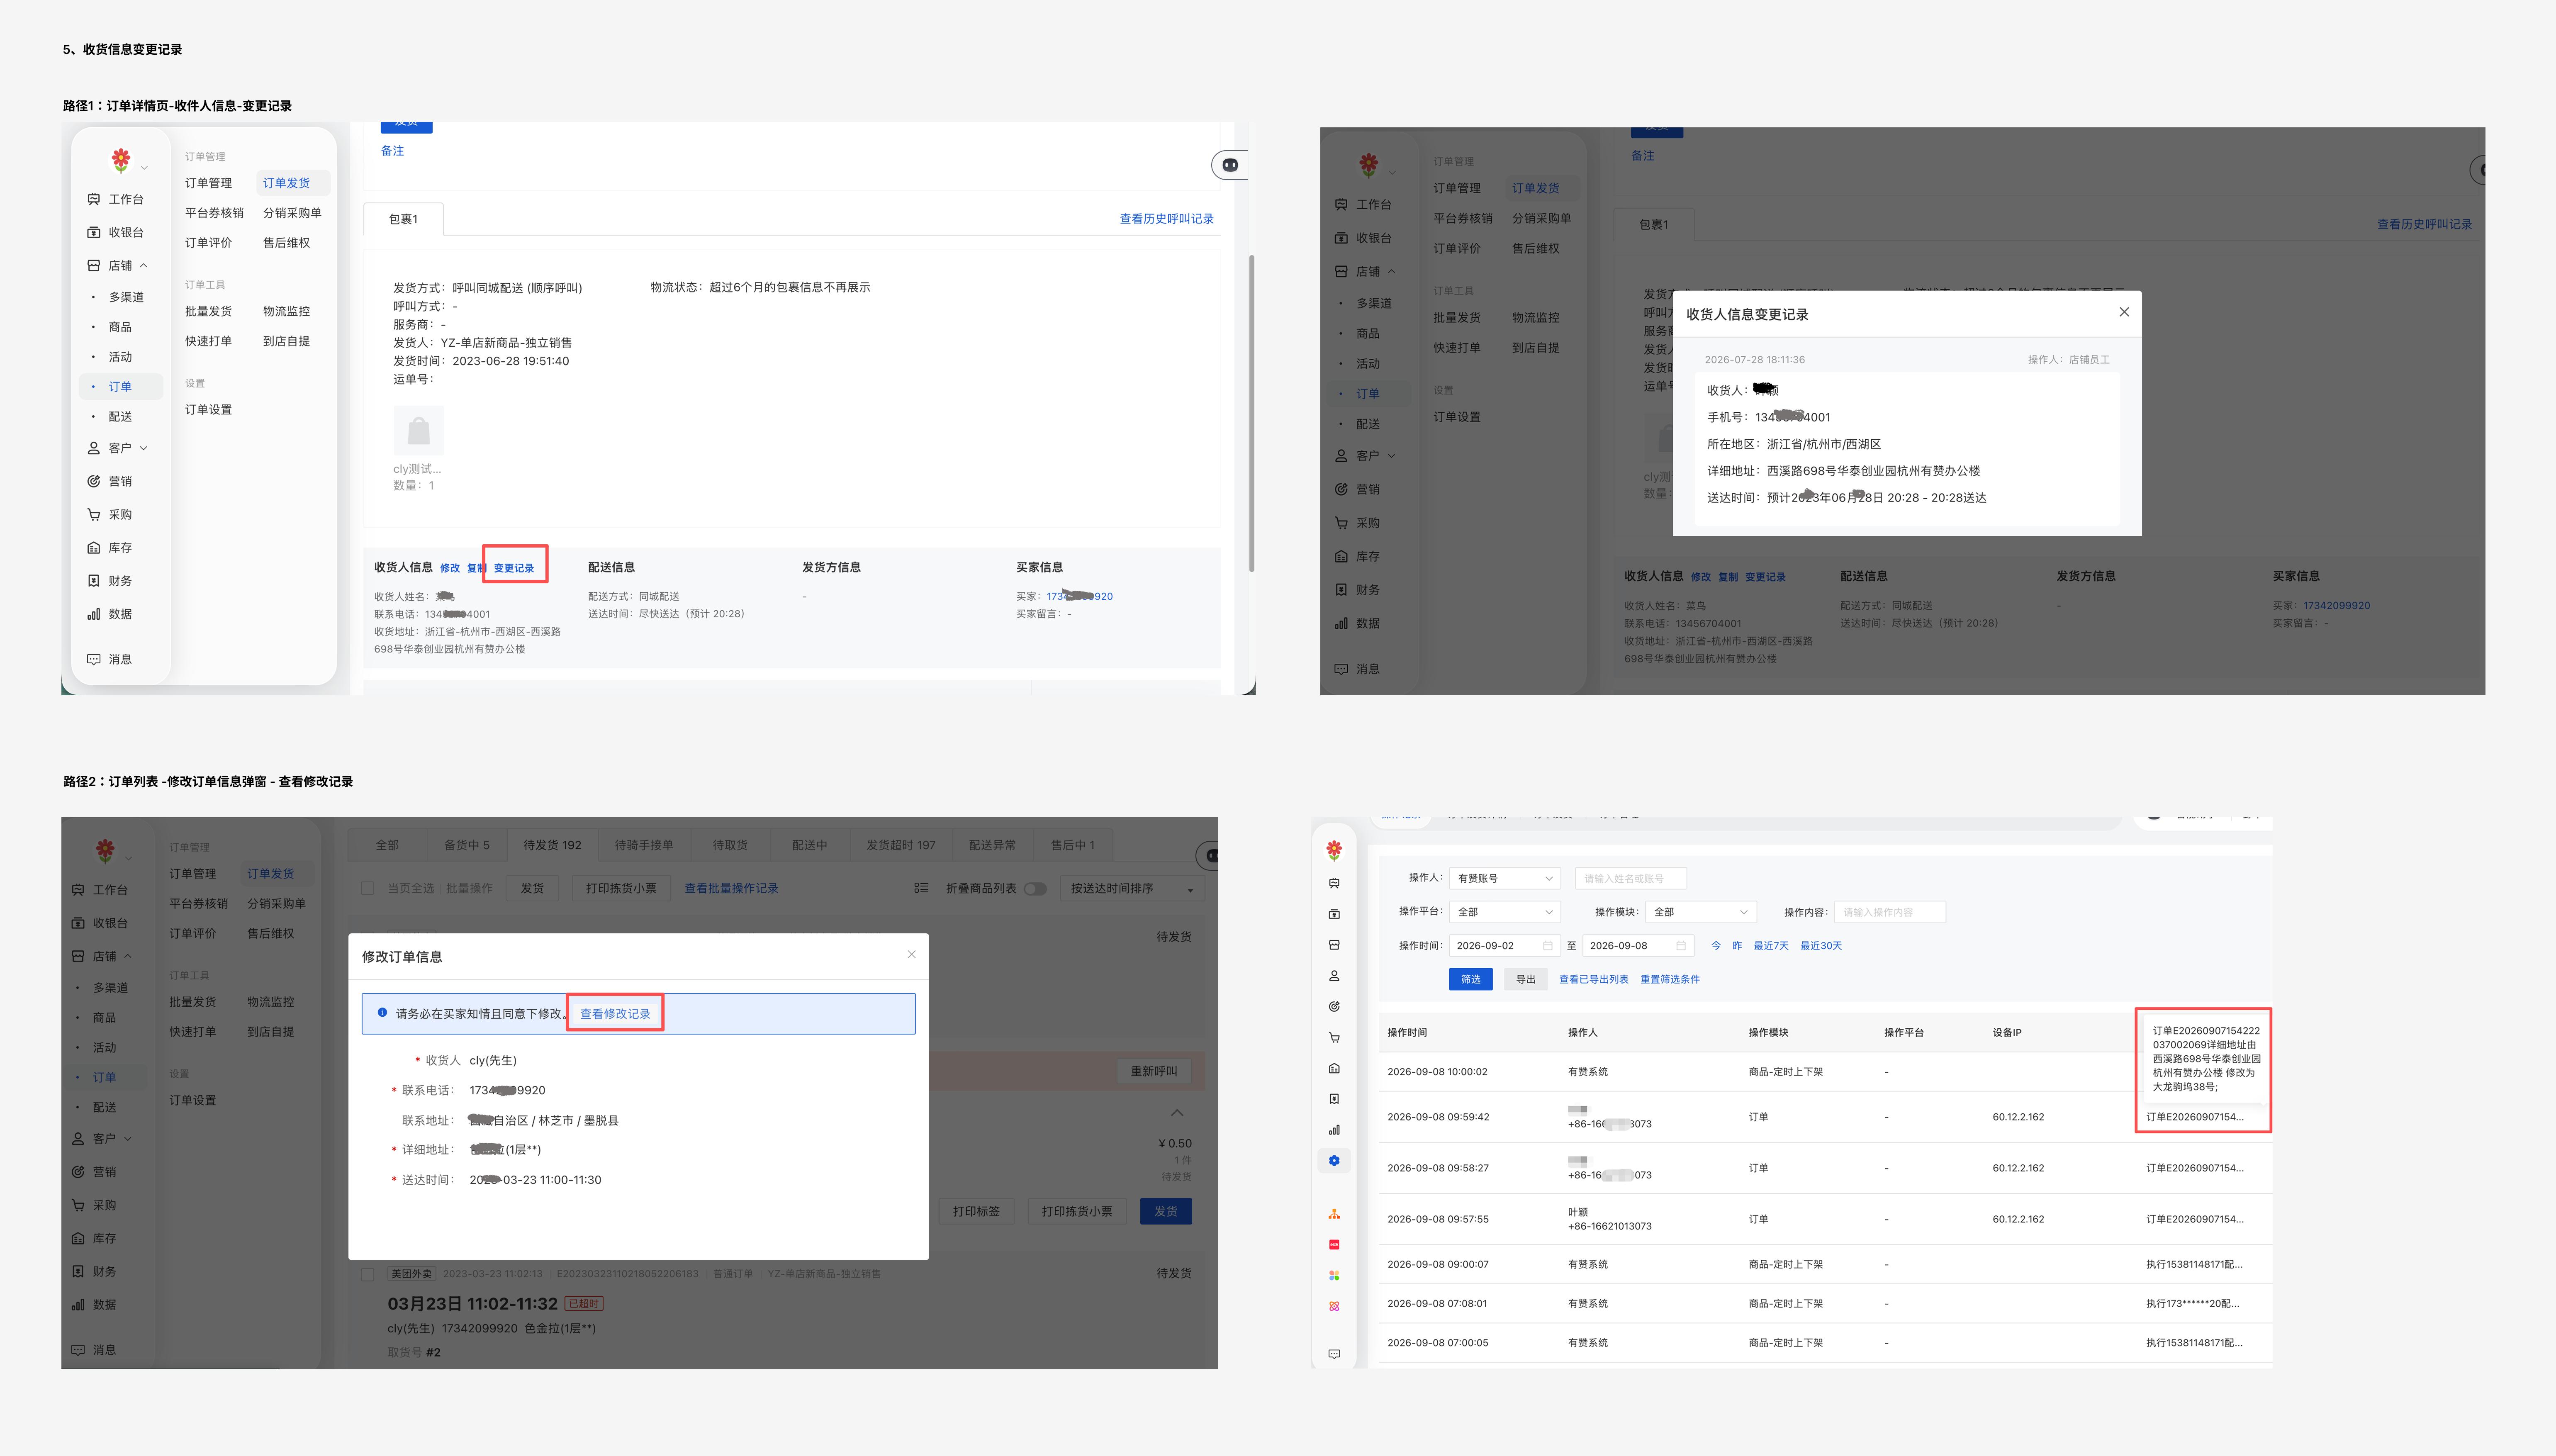Click the red-boxed 查看修改记录 link
2556x1456 pixels.
point(615,1014)
